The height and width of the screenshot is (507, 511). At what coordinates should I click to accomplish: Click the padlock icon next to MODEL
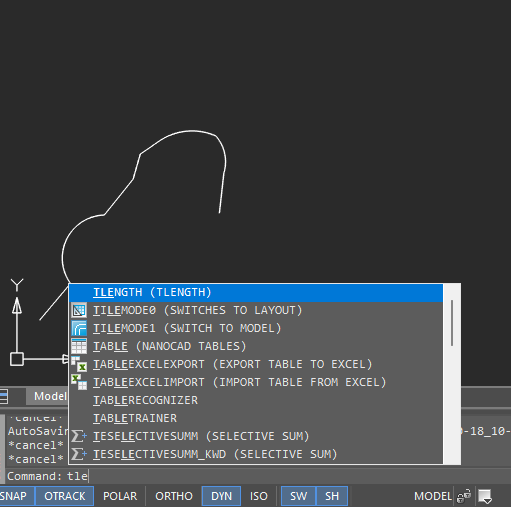464,496
